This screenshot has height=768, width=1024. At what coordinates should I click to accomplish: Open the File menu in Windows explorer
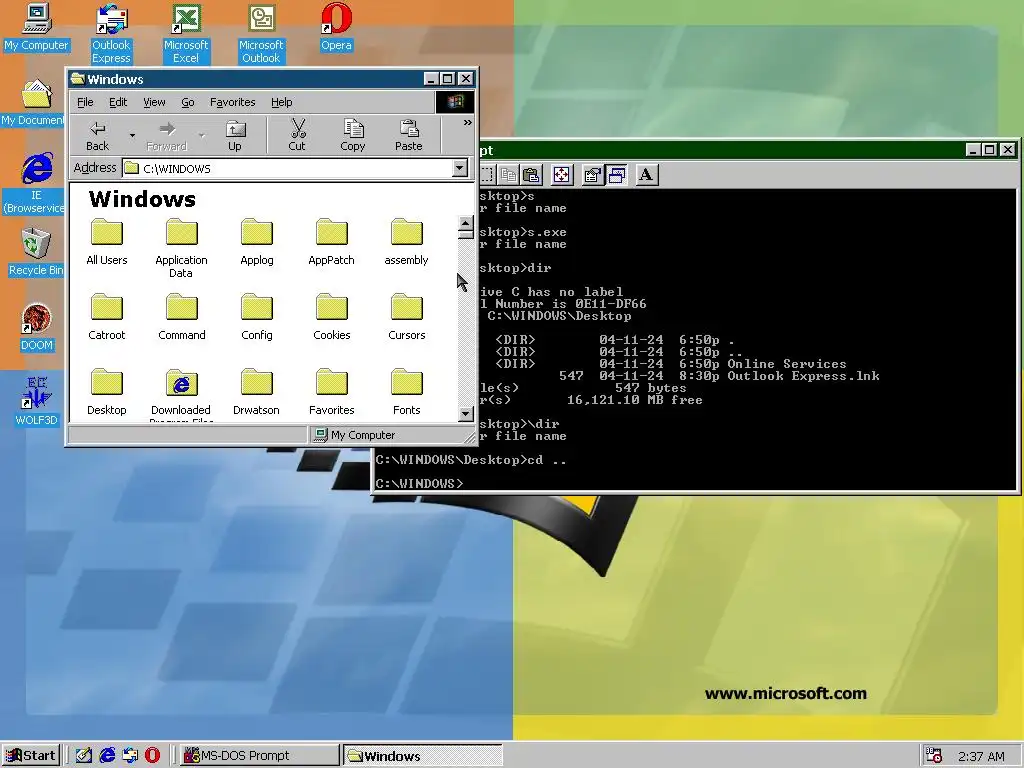(x=85, y=103)
